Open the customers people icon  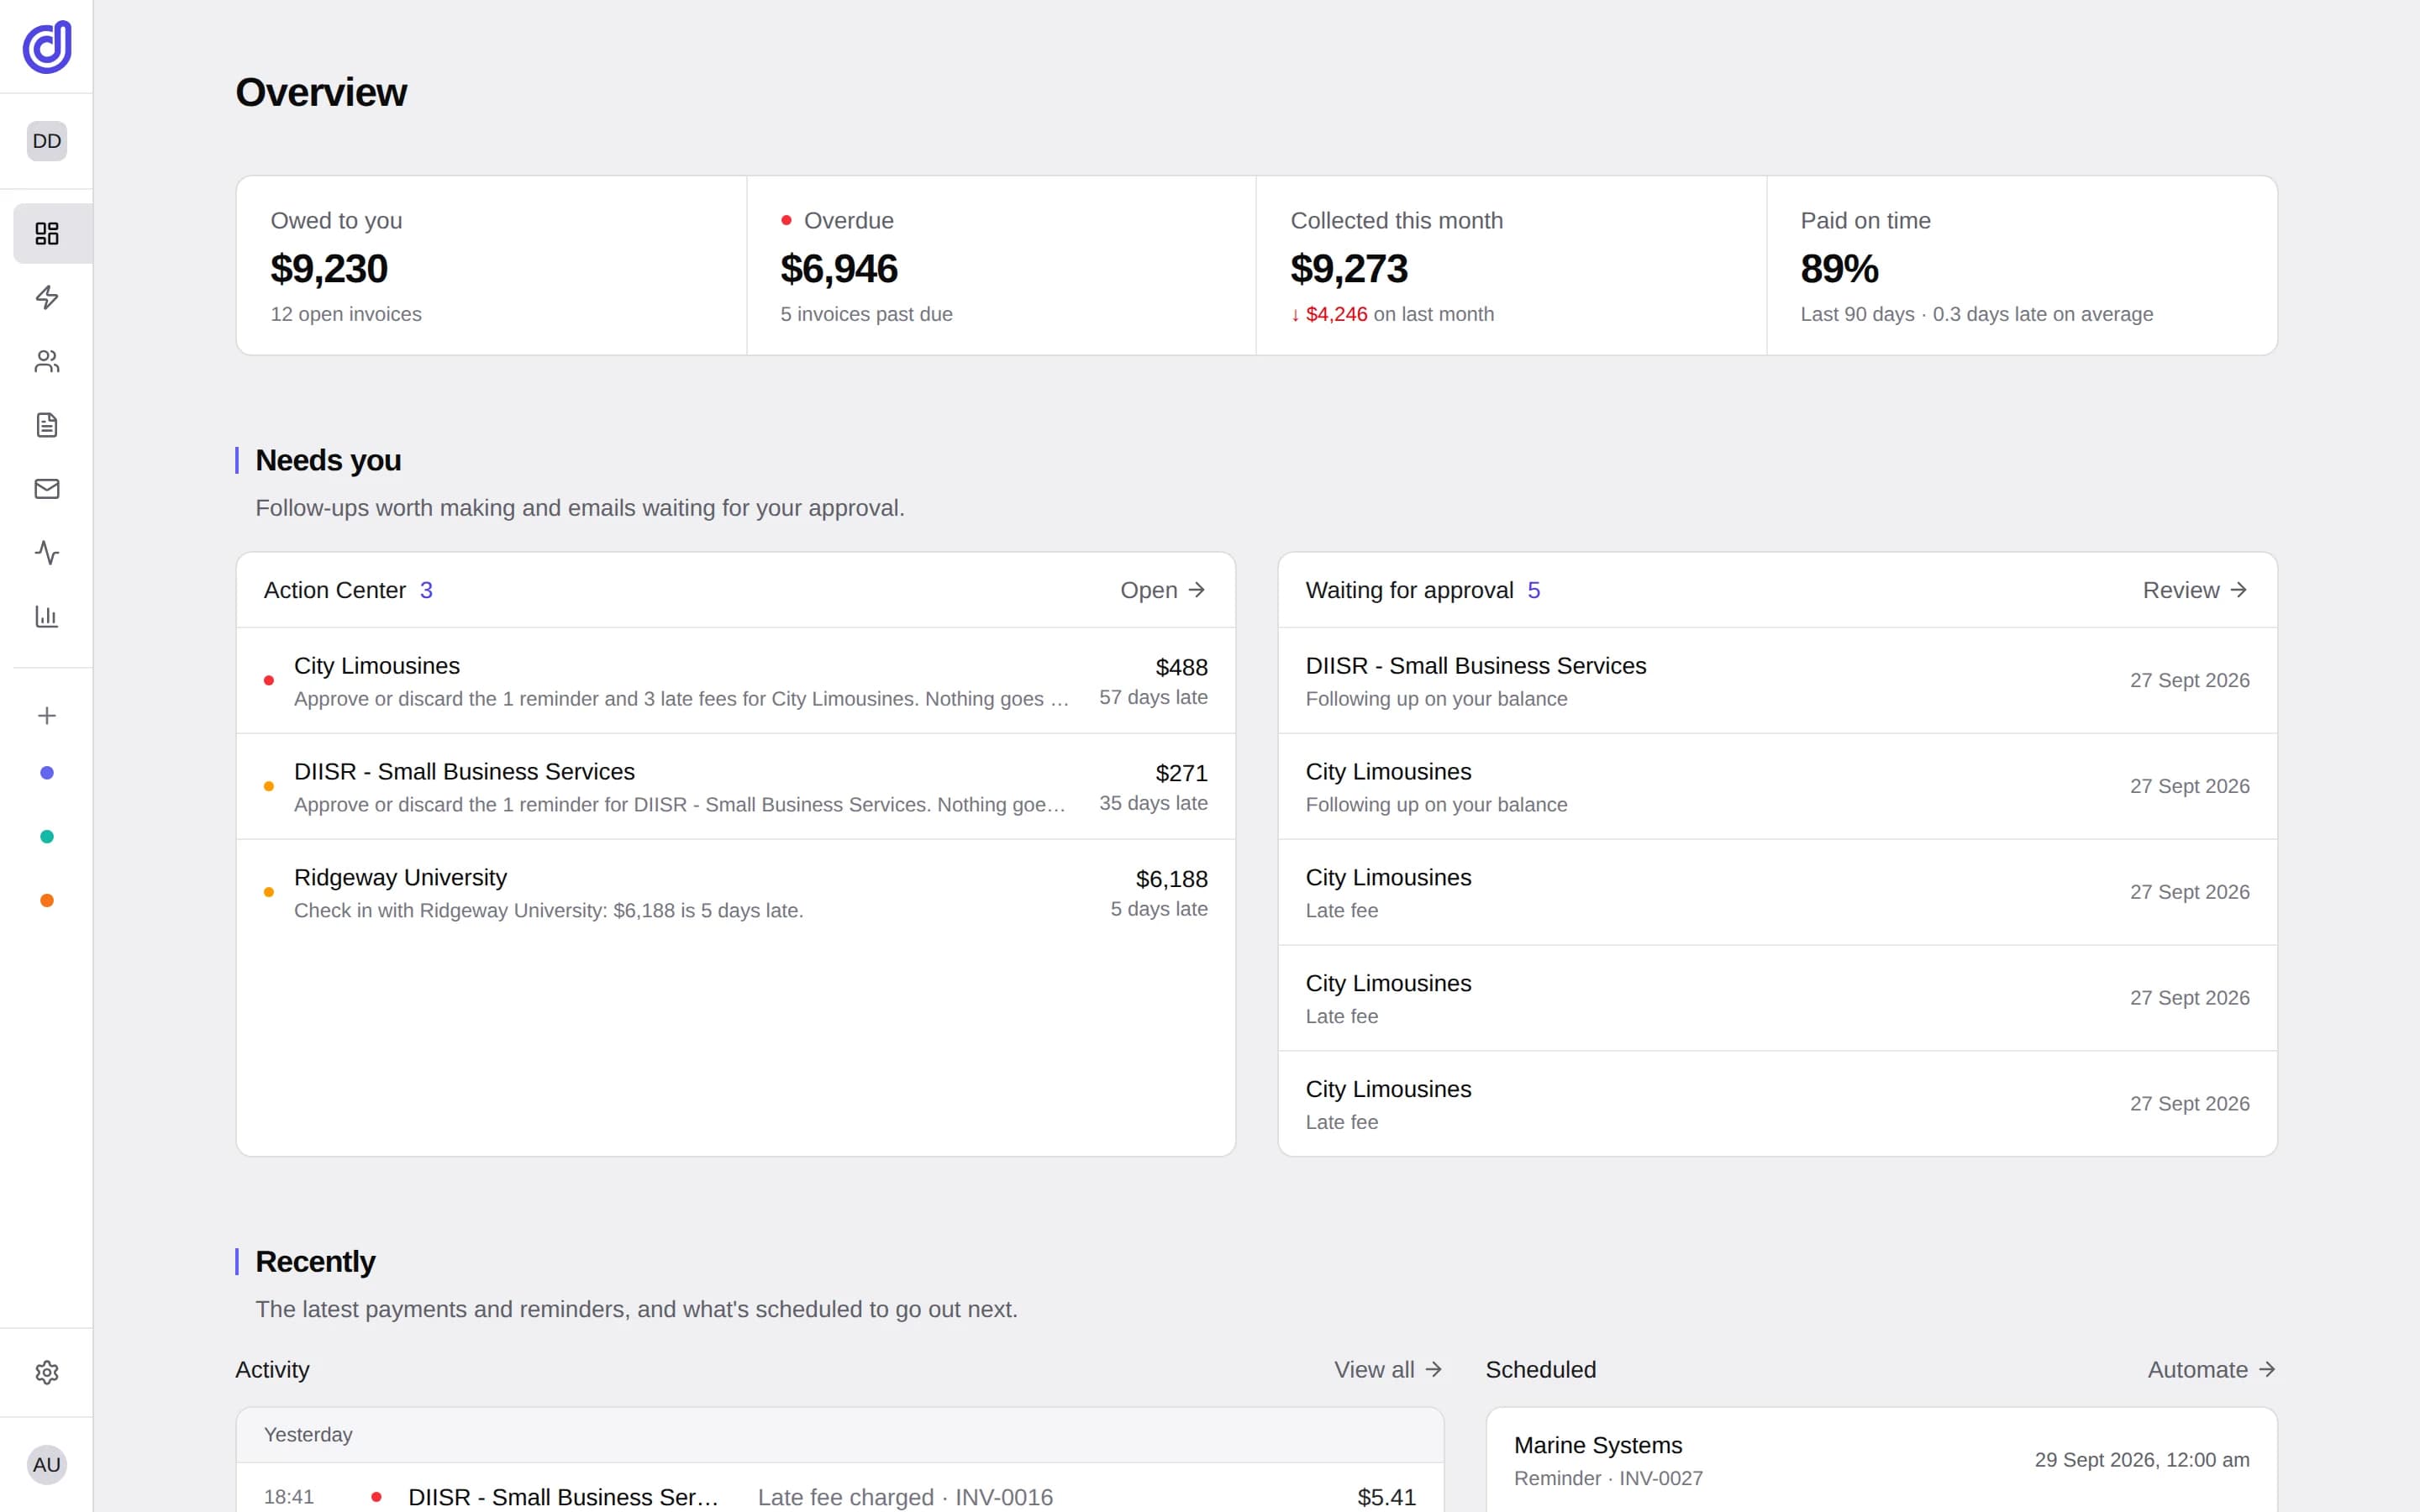click(47, 361)
